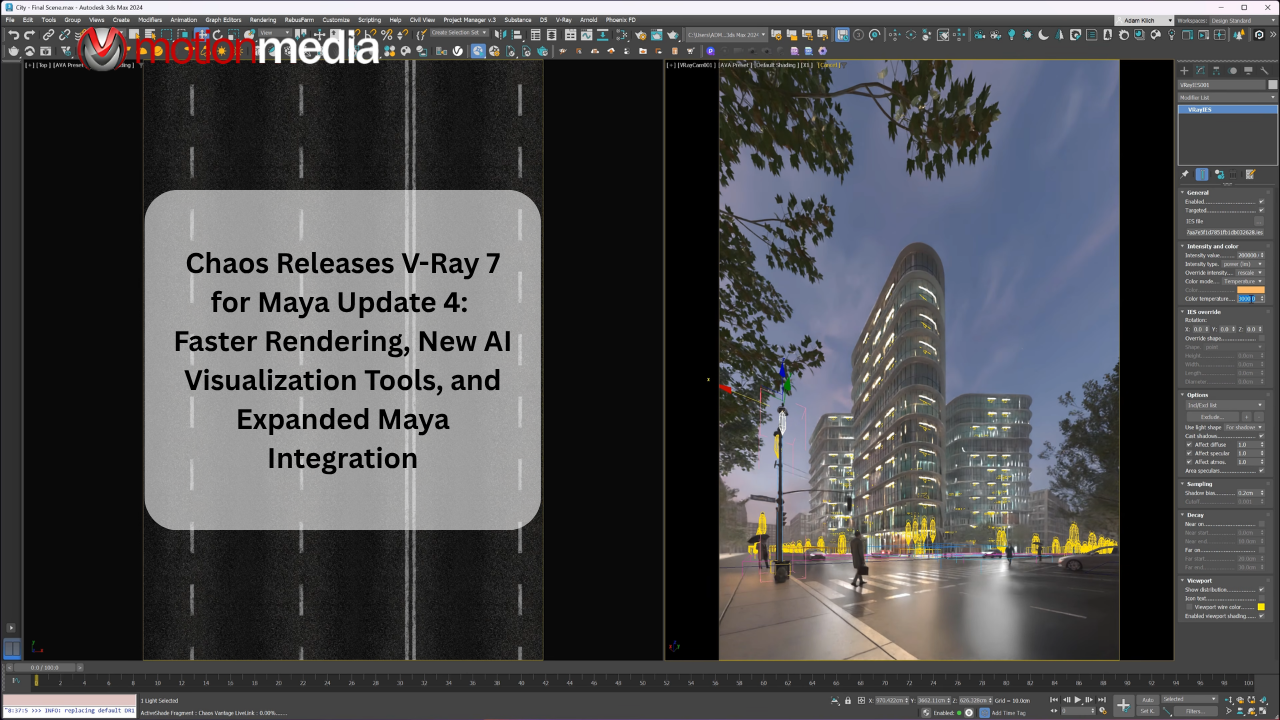Open the Display panel tab icon
Image resolution: width=1280 pixels, height=720 pixels.
(1249, 71)
